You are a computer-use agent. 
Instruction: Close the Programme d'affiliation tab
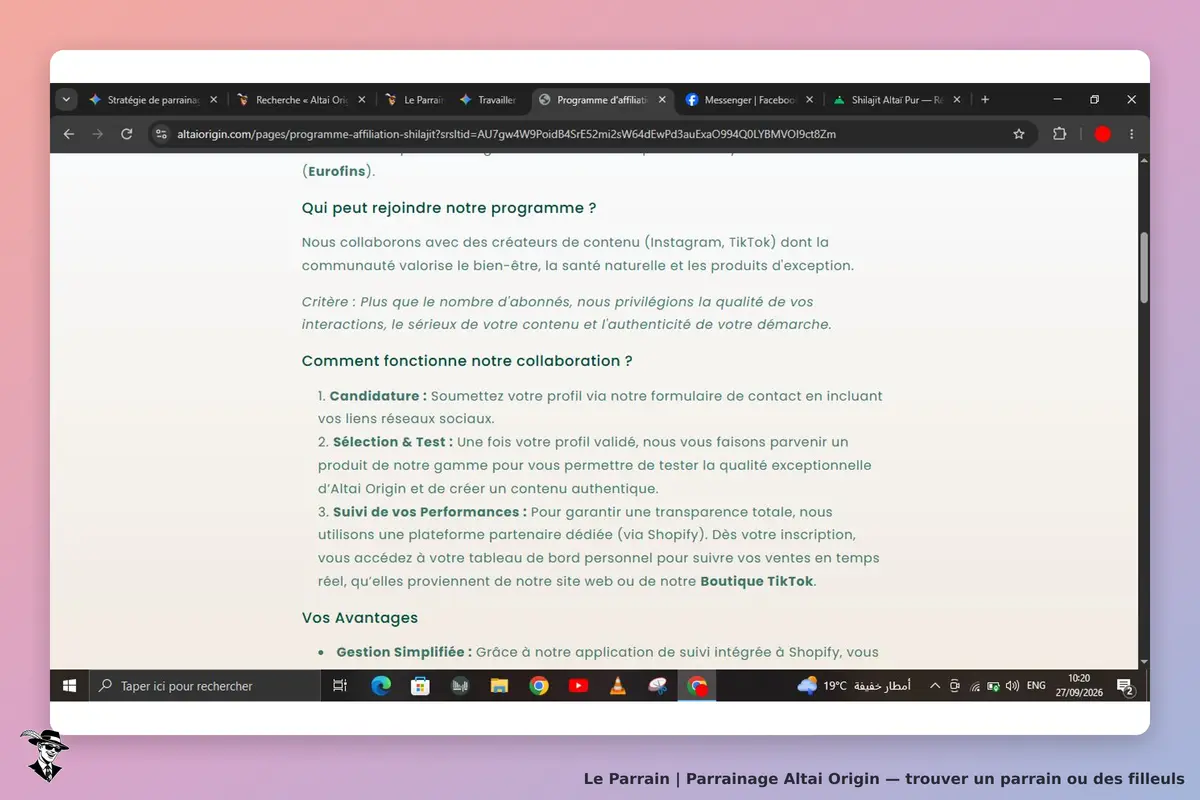click(664, 100)
